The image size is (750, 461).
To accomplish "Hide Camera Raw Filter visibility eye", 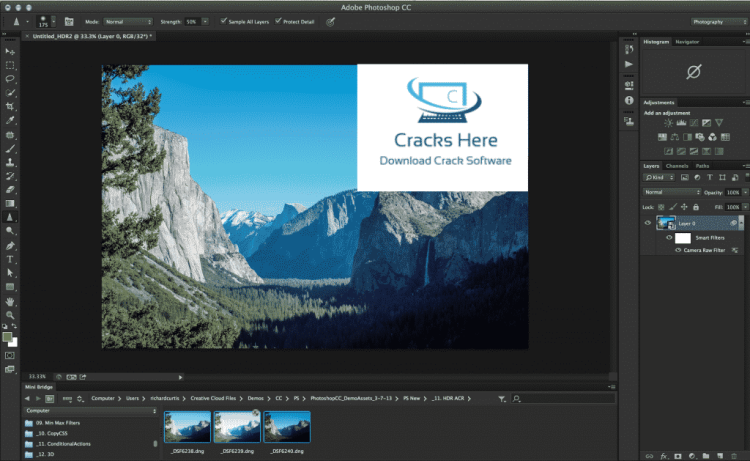I will point(678,250).
